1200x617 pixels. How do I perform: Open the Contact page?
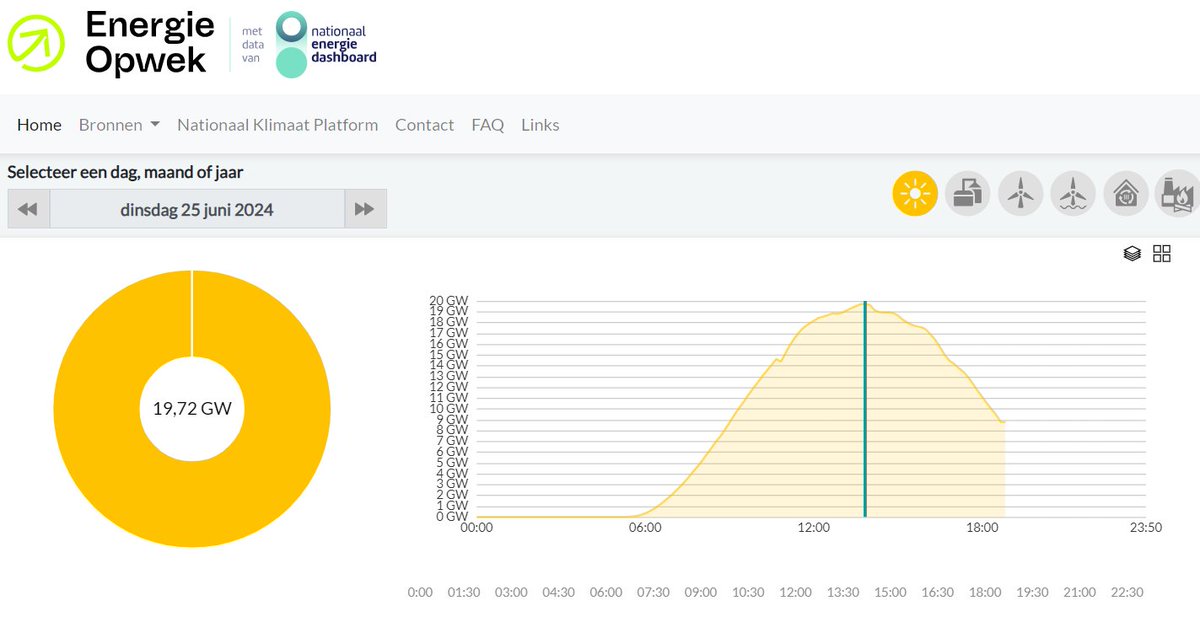tap(425, 125)
